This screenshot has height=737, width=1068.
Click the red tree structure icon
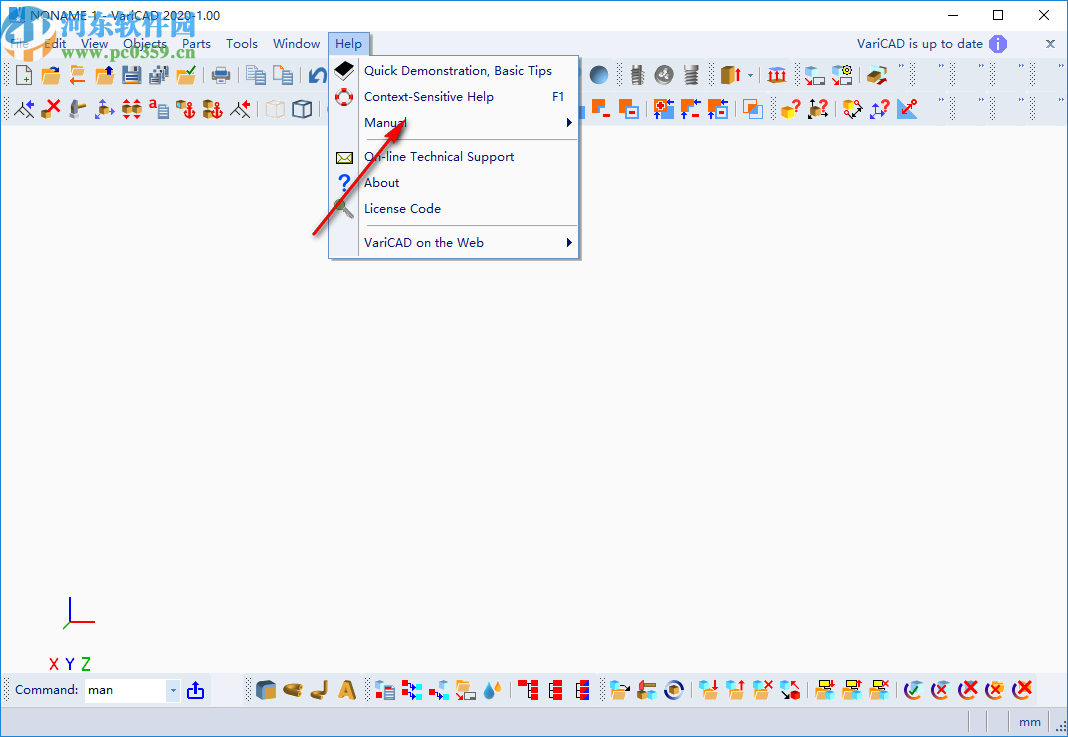pyautogui.click(x=528, y=690)
